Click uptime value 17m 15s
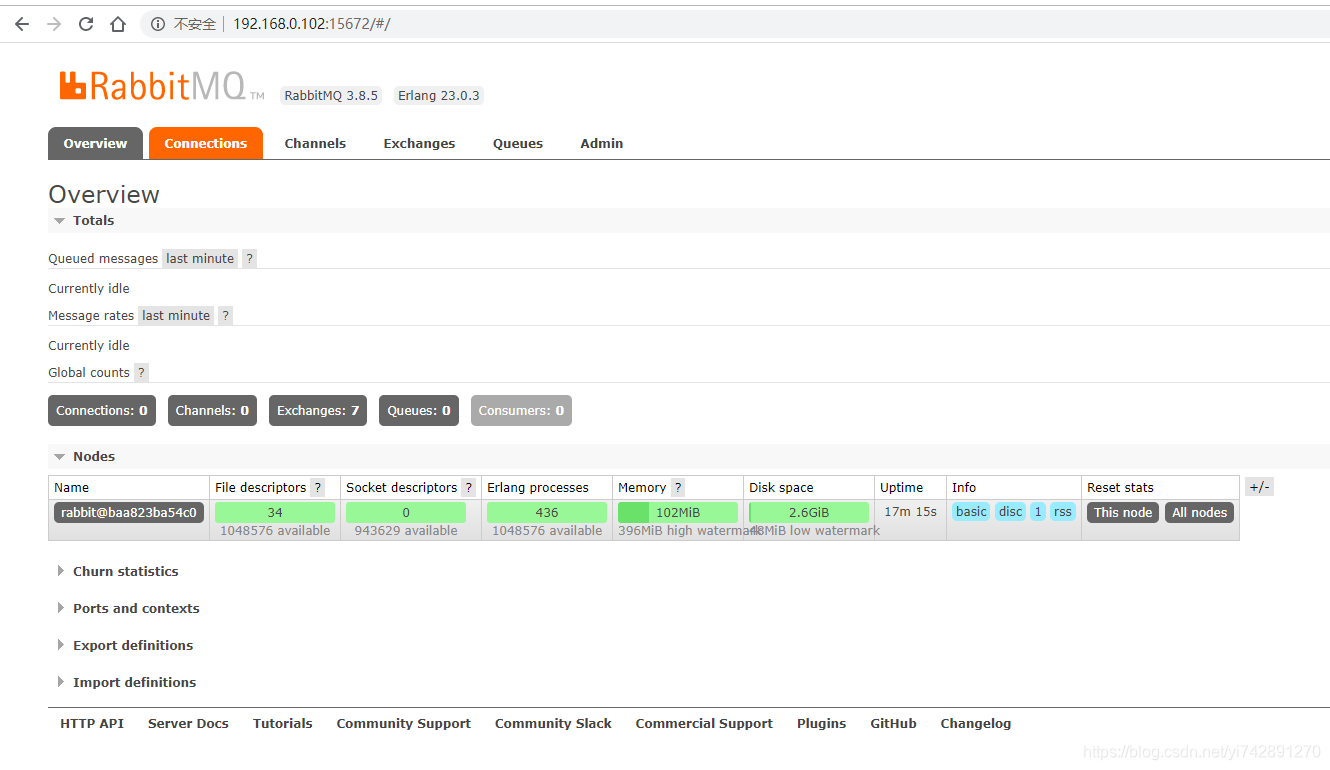The width and height of the screenshot is (1330, 770). 910,511
